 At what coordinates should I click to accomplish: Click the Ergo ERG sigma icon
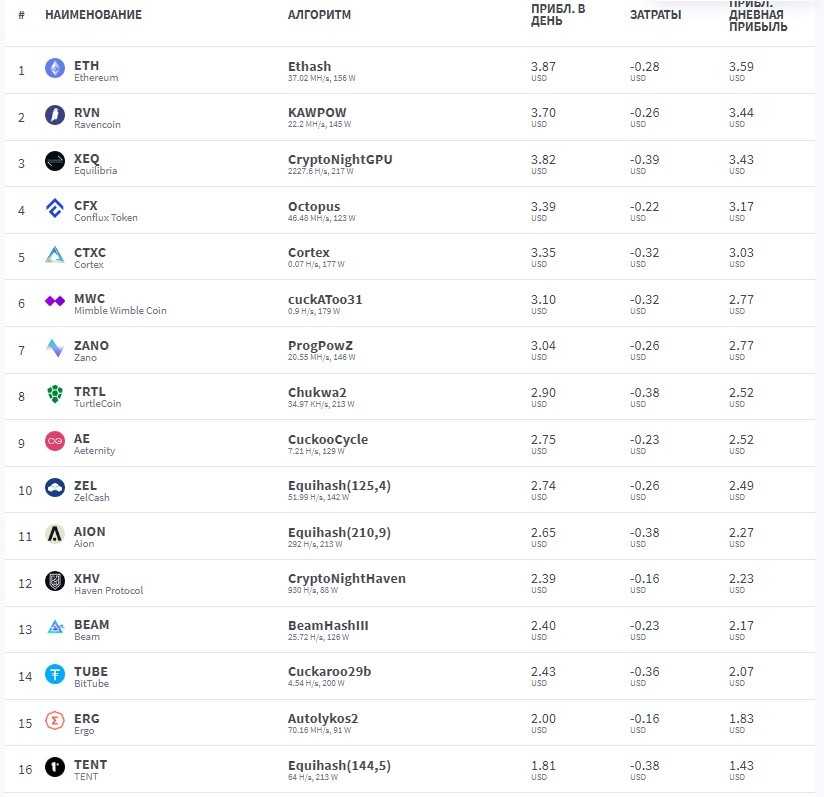click(55, 720)
